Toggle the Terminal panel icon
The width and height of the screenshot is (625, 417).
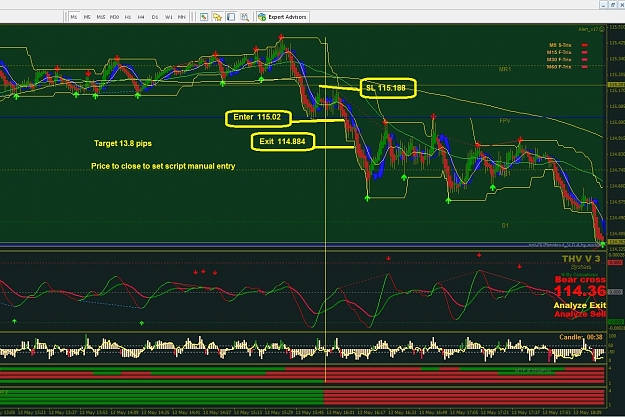[x=231, y=17]
